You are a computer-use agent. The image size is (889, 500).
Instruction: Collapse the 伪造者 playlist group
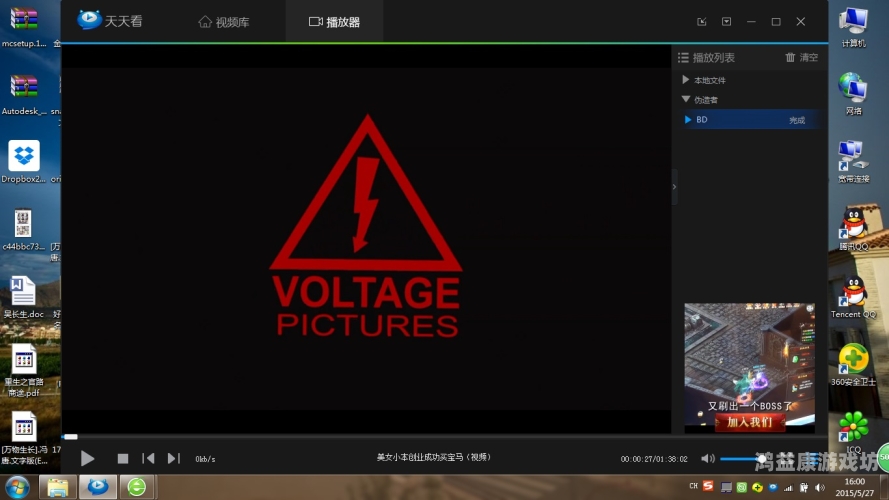(686, 100)
